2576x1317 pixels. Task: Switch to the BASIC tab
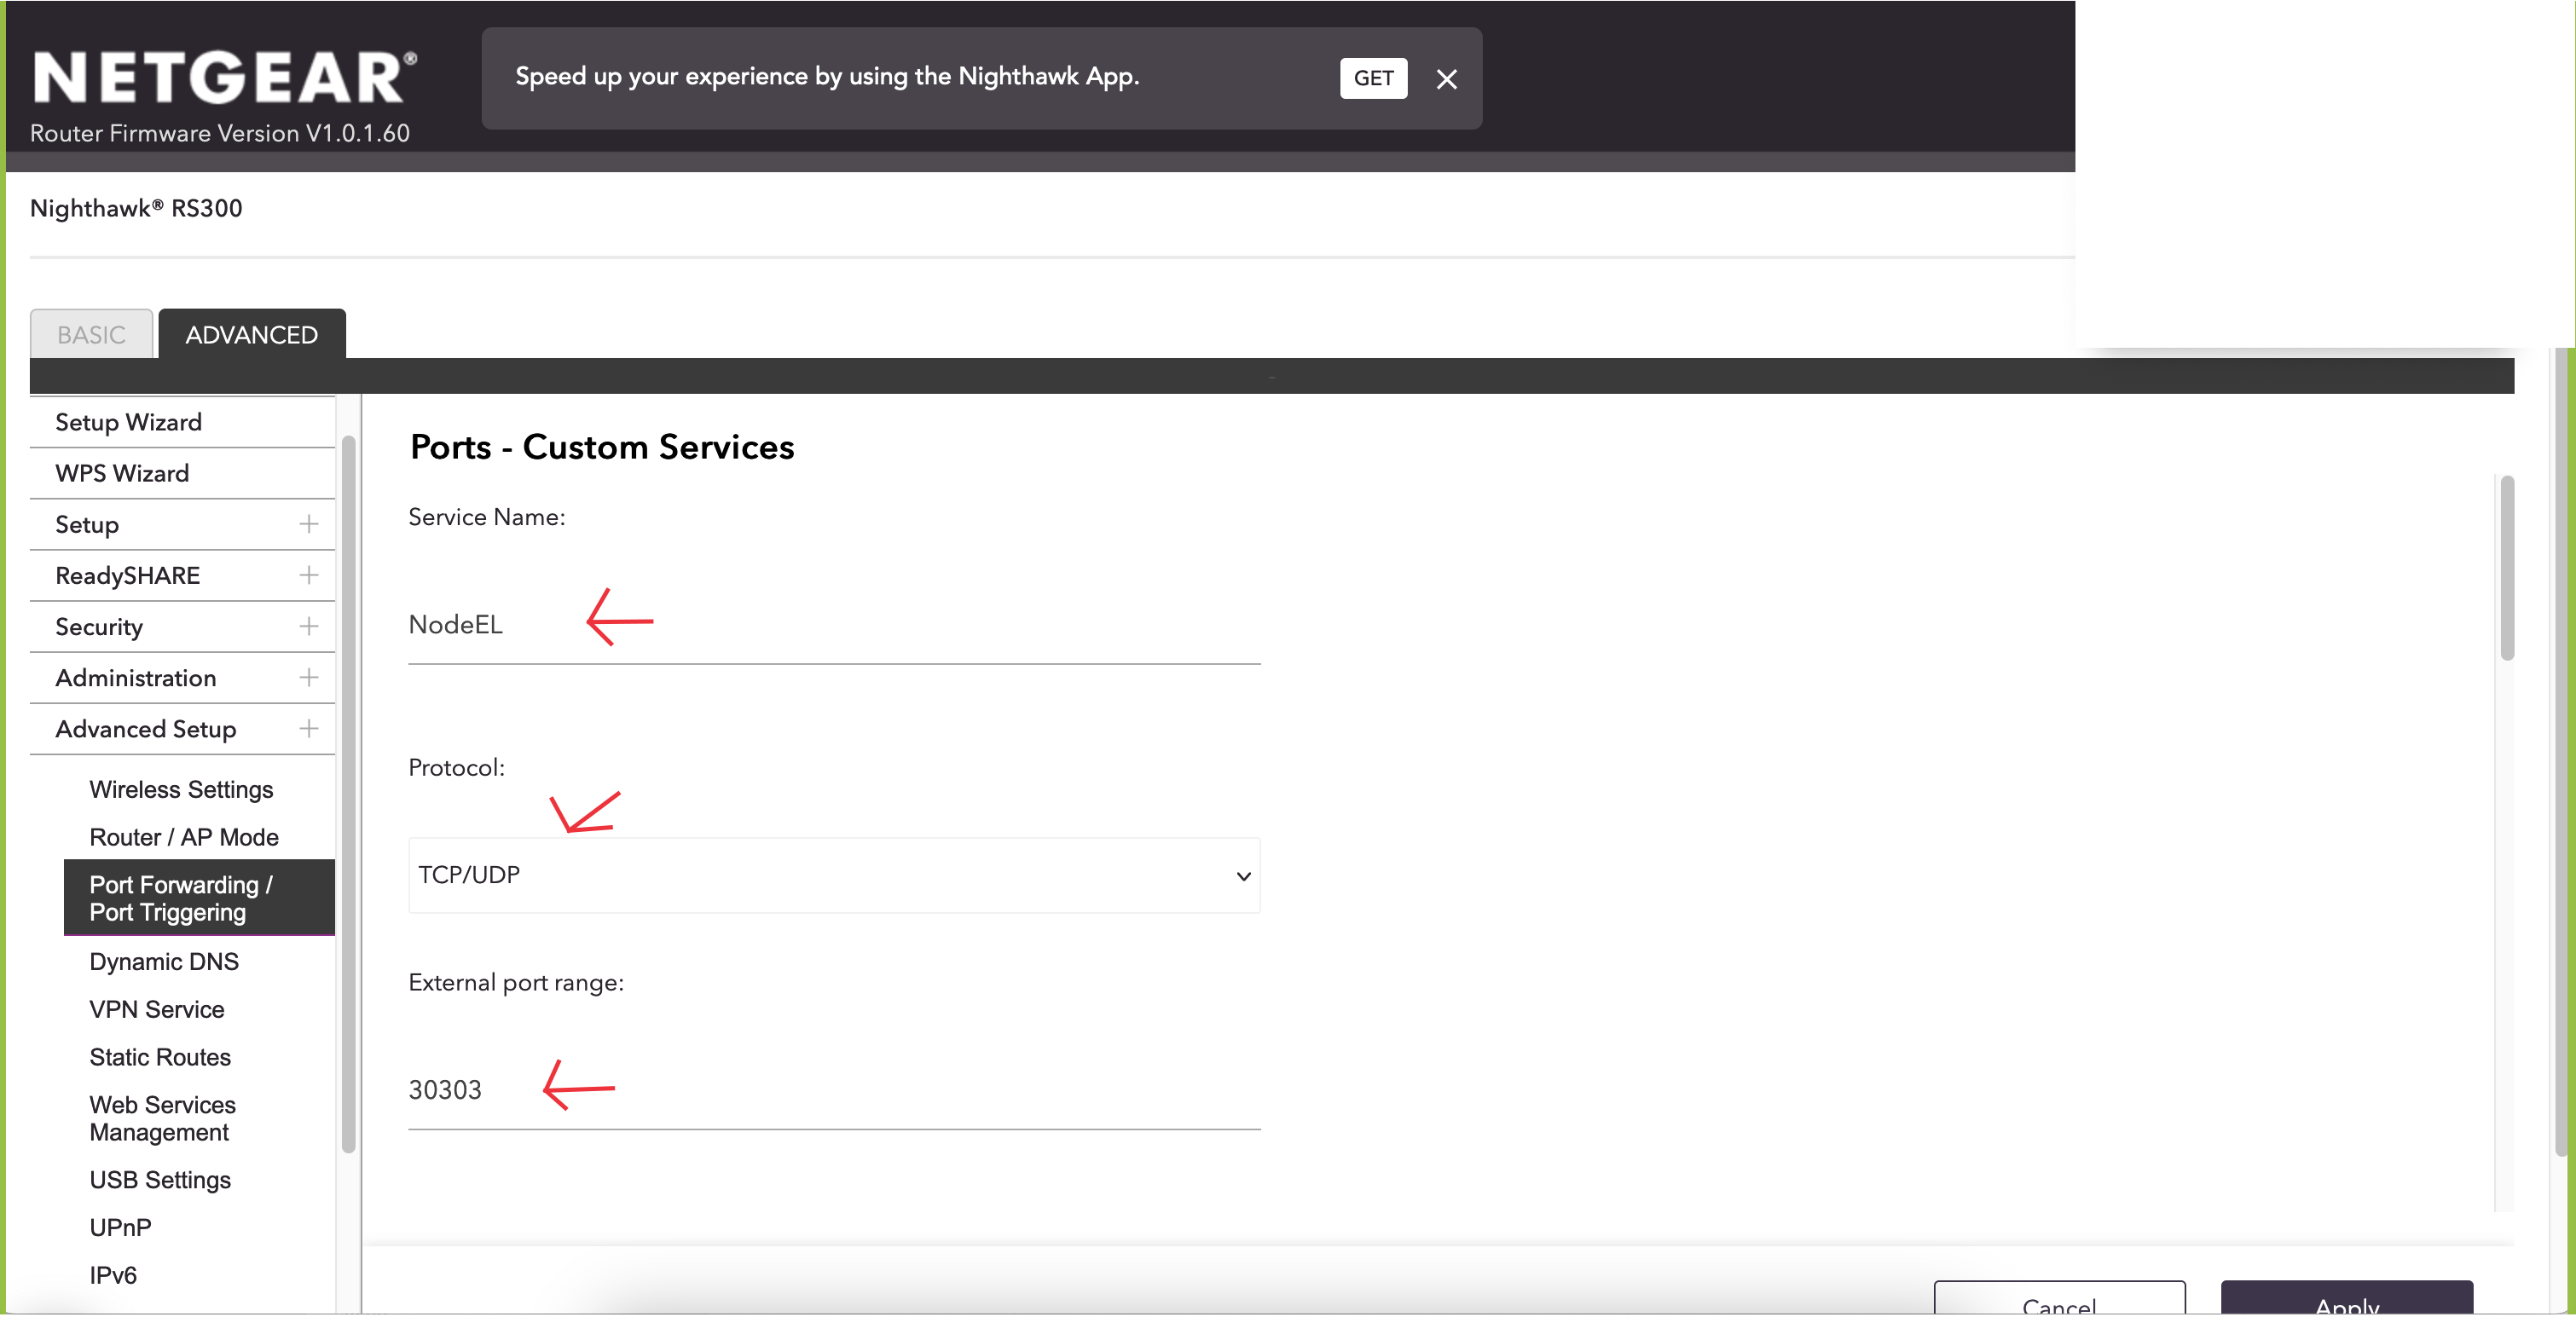(x=89, y=332)
